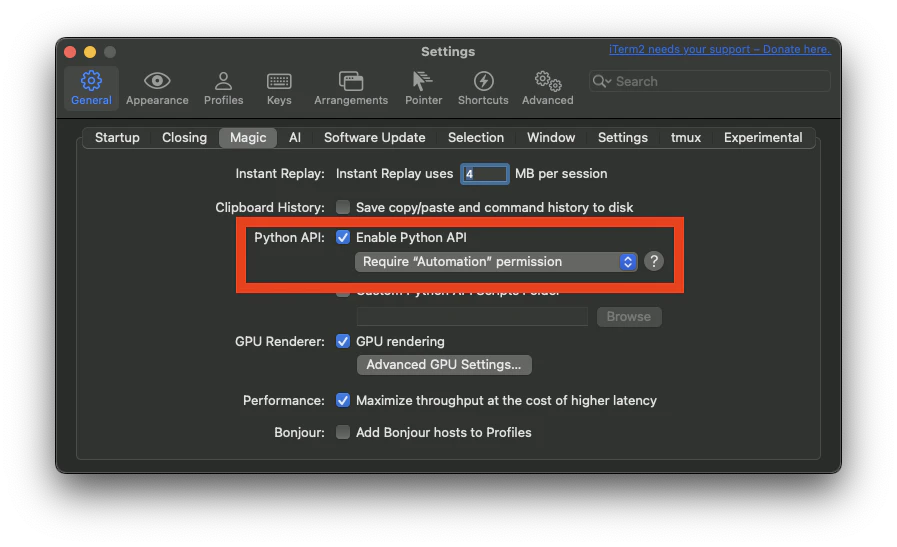Image resolution: width=897 pixels, height=547 pixels.
Task: Open the Shortcuts lightning icon
Action: pos(483,81)
